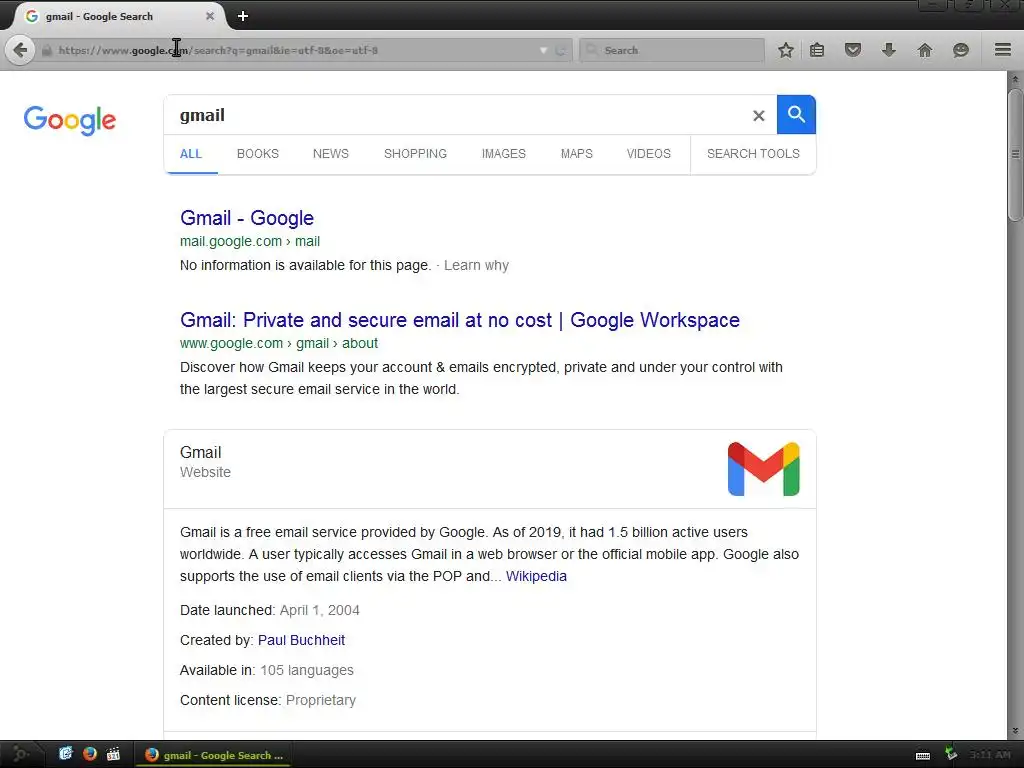Image resolution: width=1024 pixels, height=768 pixels.
Task: Click the vertical scrollbar thumb
Action: click(x=1015, y=155)
